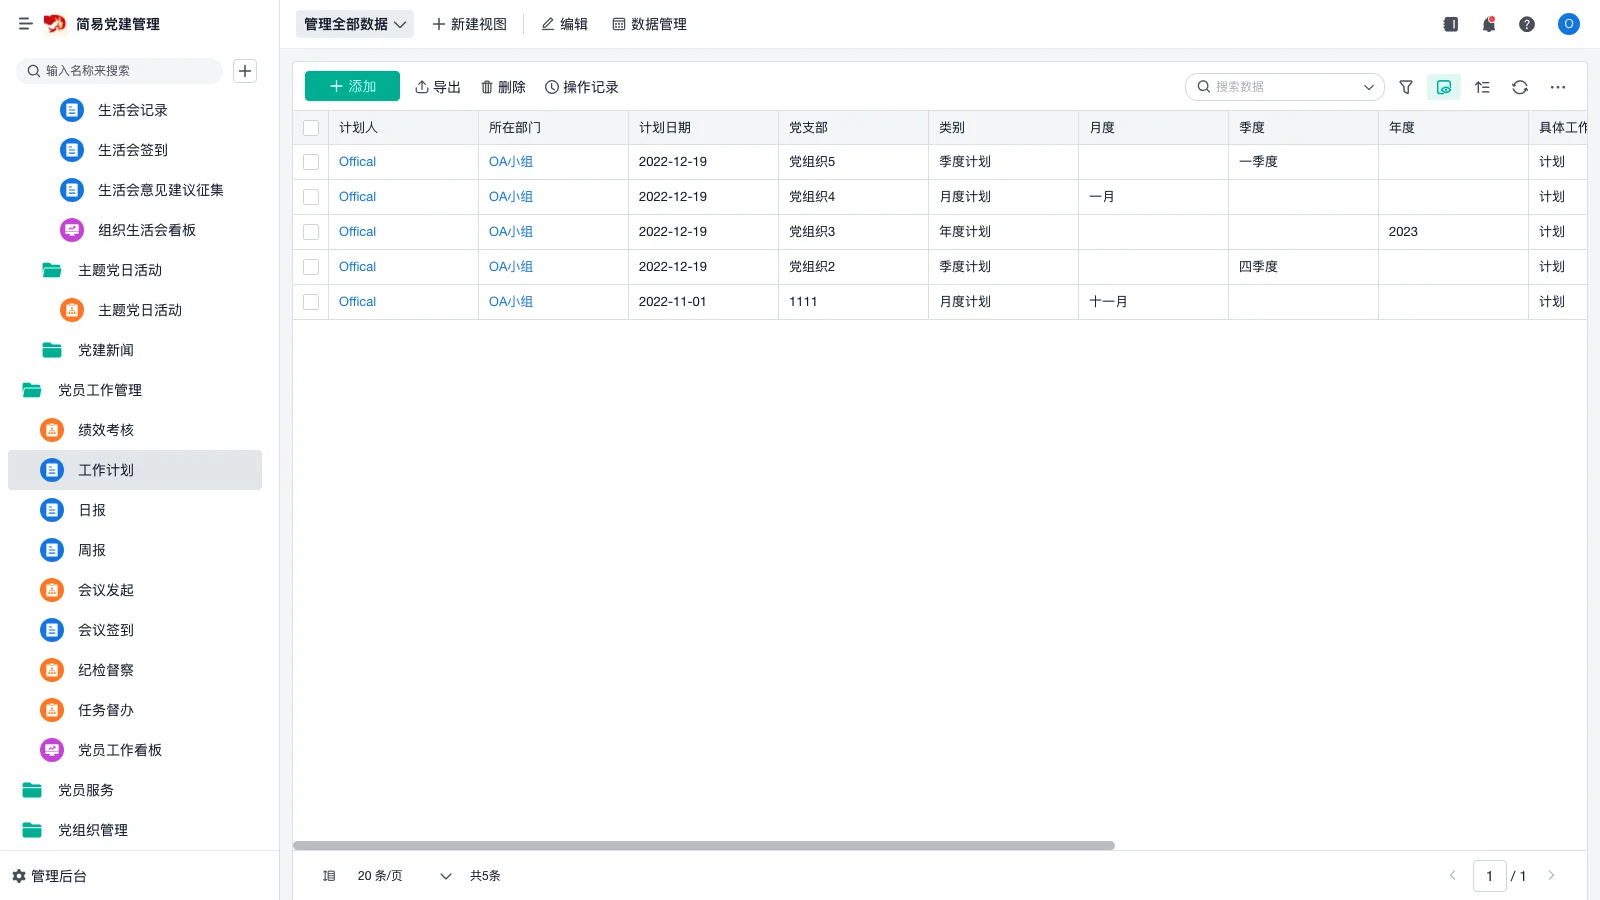
Task: Click the green 添加 button
Action: pos(352,86)
